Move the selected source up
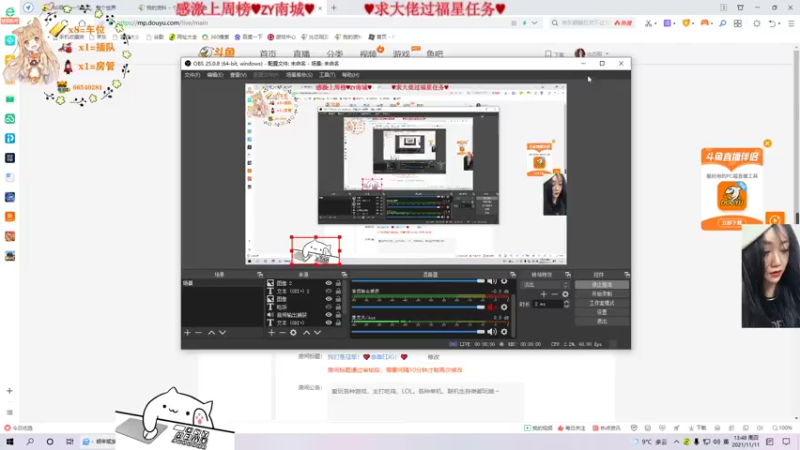800x450 pixels. [306, 333]
